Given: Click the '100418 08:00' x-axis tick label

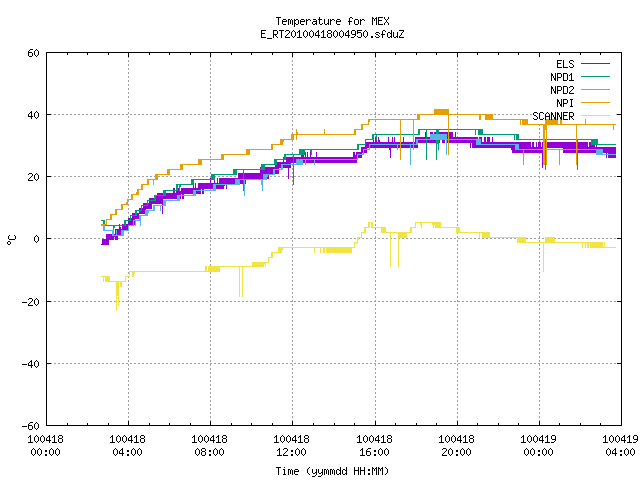Looking at the screenshot, I should [x=209, y=446].
